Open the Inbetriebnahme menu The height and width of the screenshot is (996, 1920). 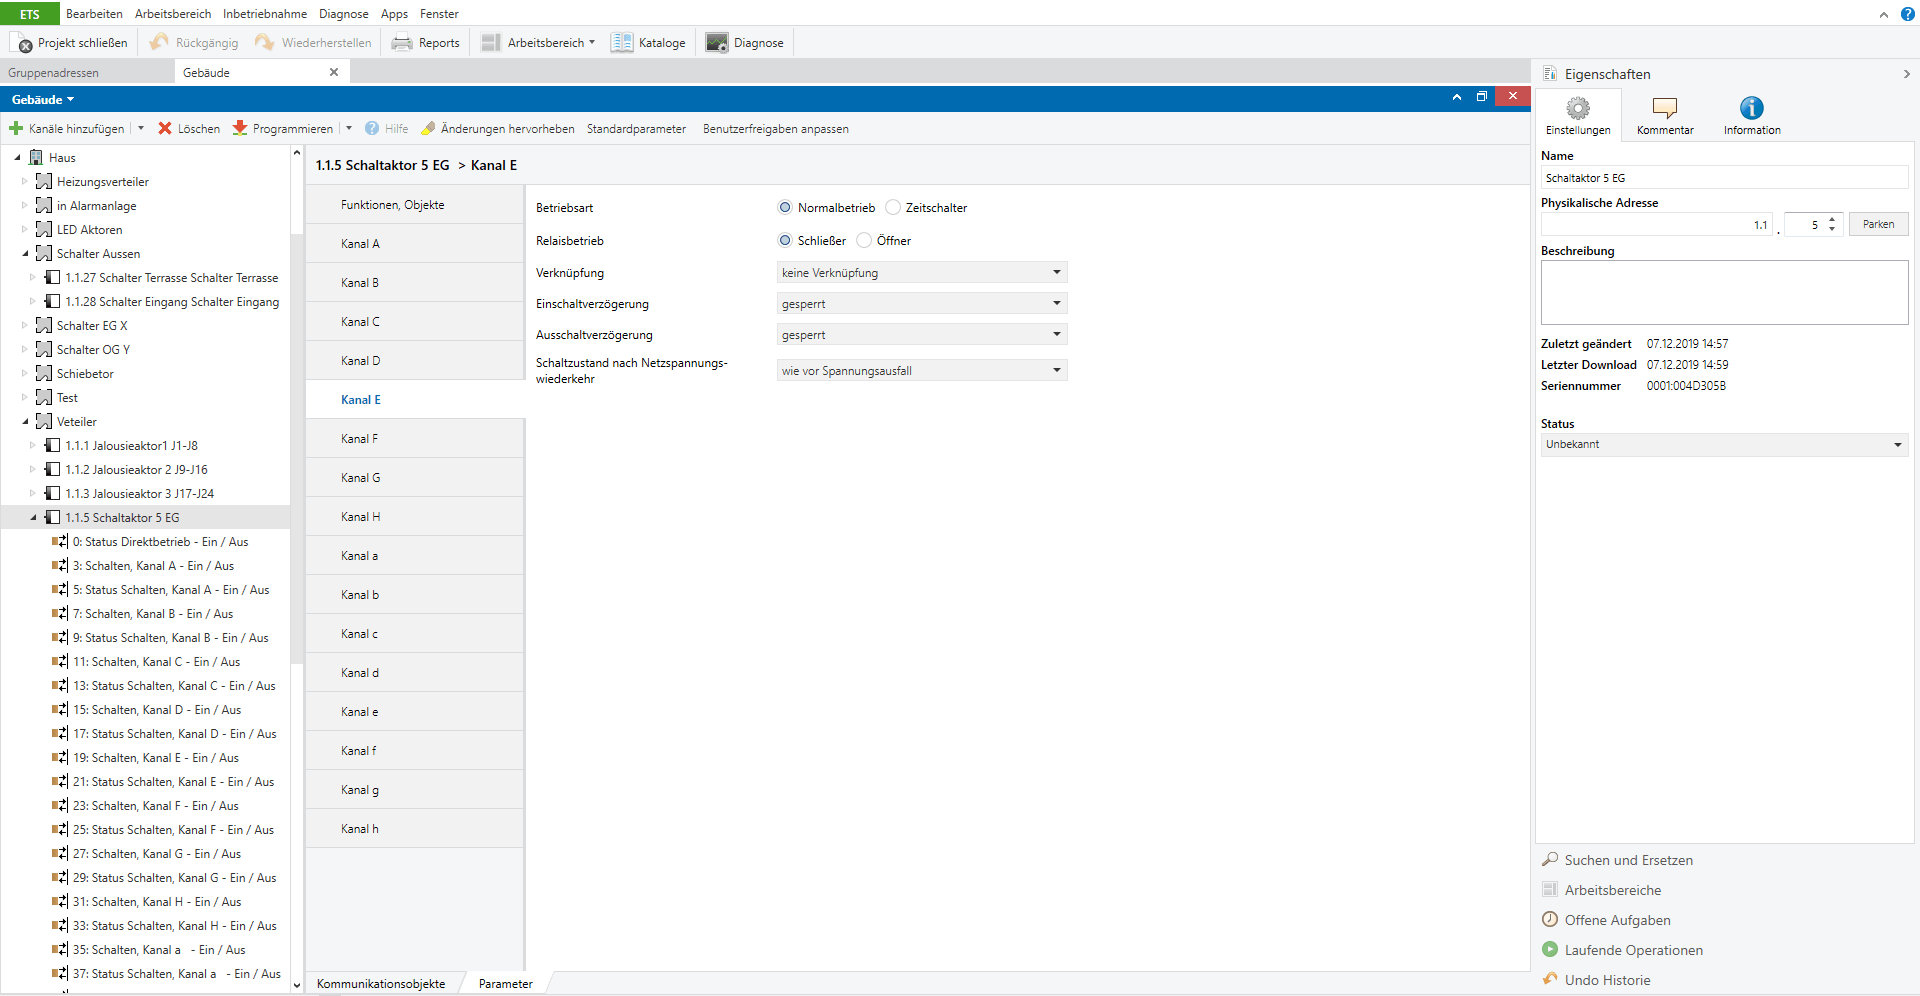pyautogui.click(x=265, y=14)
